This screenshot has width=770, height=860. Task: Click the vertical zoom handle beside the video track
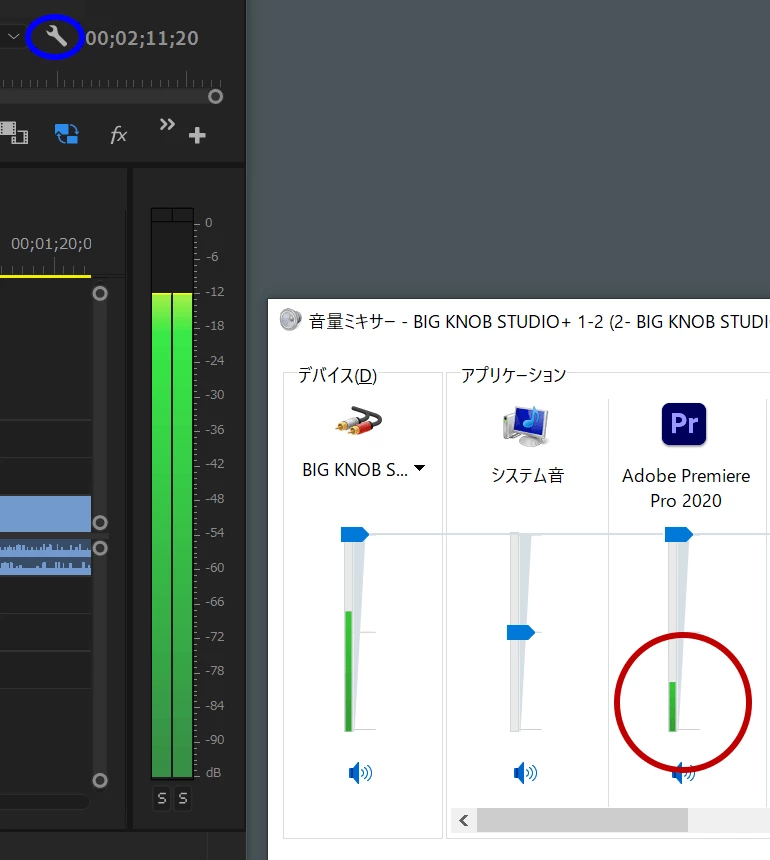point(100,522)
